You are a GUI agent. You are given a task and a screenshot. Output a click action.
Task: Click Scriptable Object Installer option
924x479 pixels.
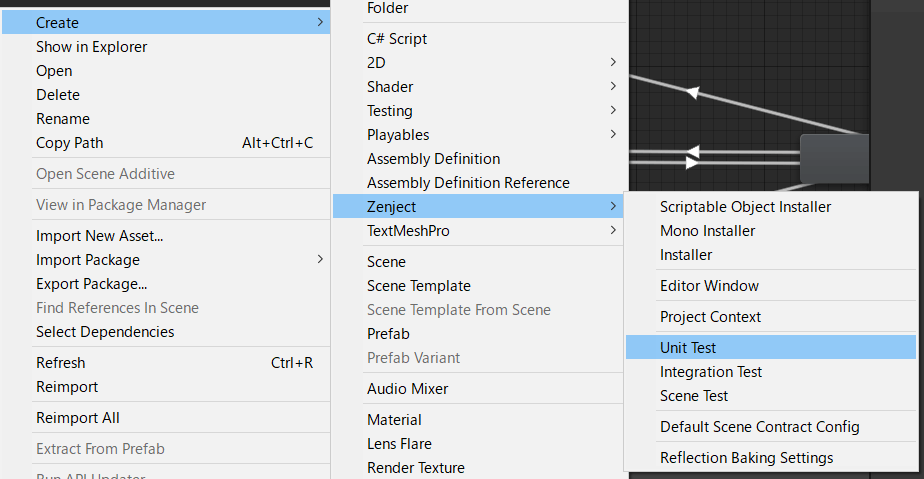(x=745, y=207)
